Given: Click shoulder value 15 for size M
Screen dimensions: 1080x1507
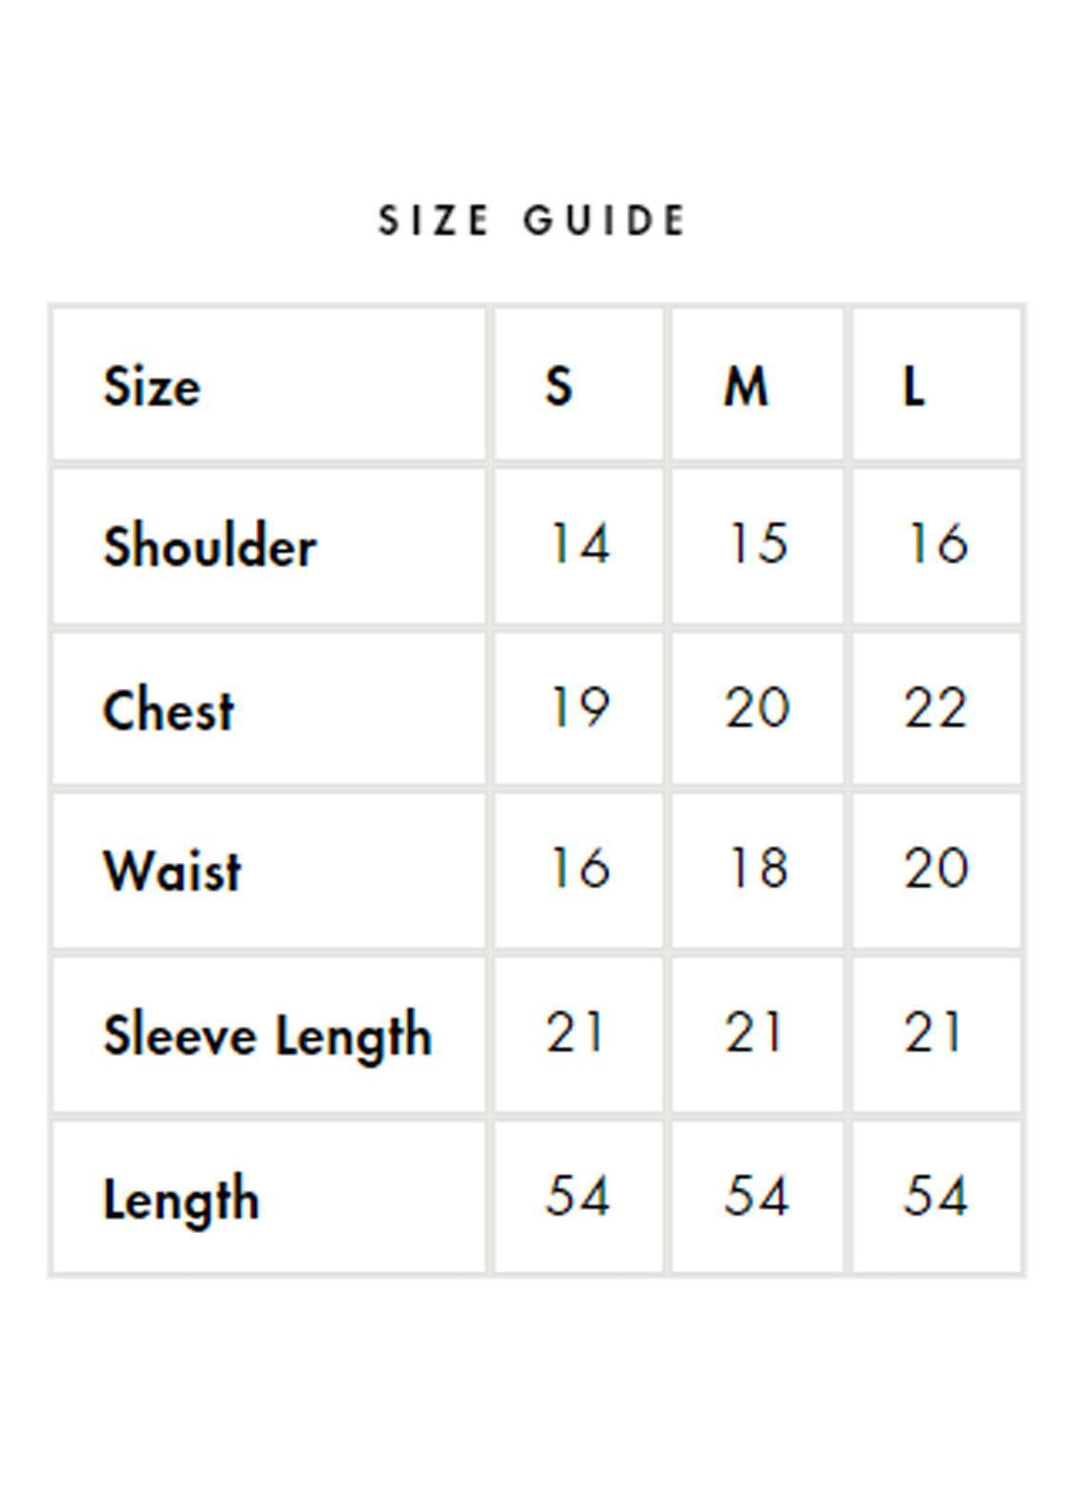Looking at the screenshot, I should 757,545.
